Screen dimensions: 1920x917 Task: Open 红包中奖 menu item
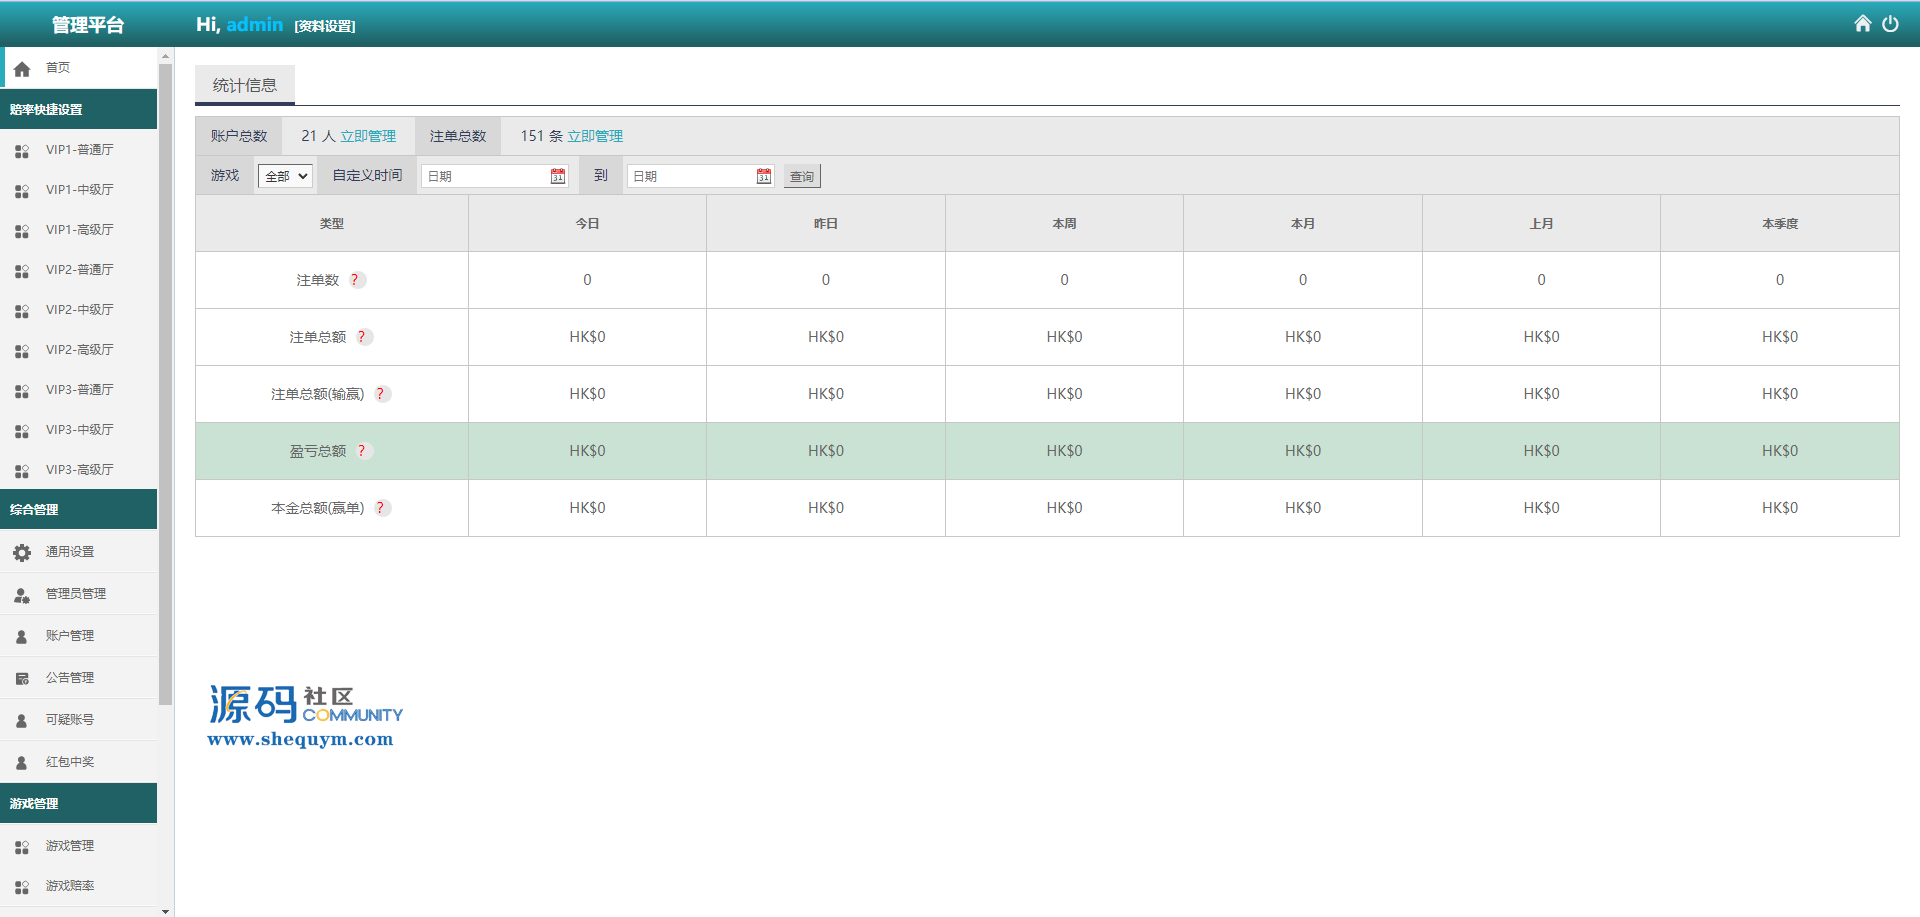pyautogui.click(x=79, y=762)
